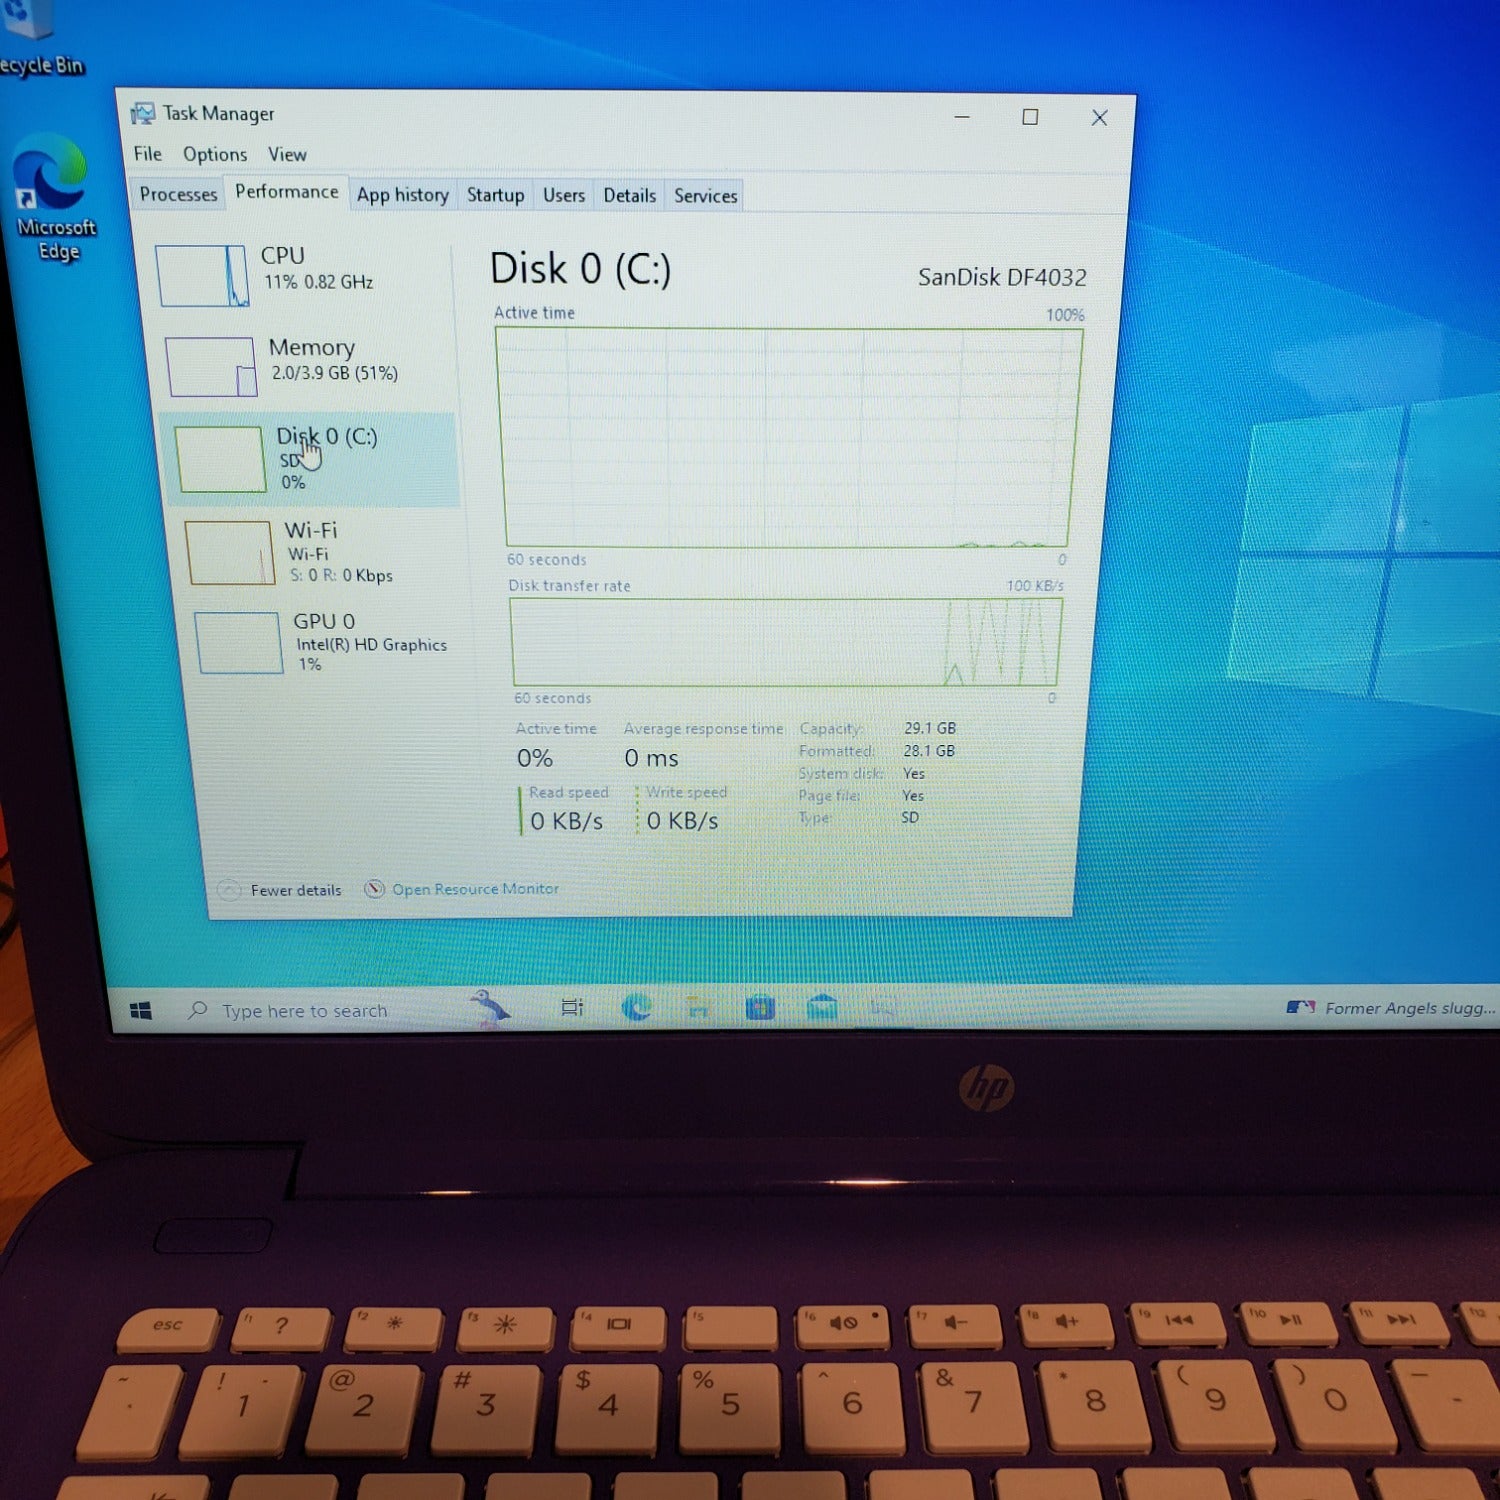1500x1500 pixels.
Task: Click the Formatted value 28.1 GB
Action: [929, 751]
